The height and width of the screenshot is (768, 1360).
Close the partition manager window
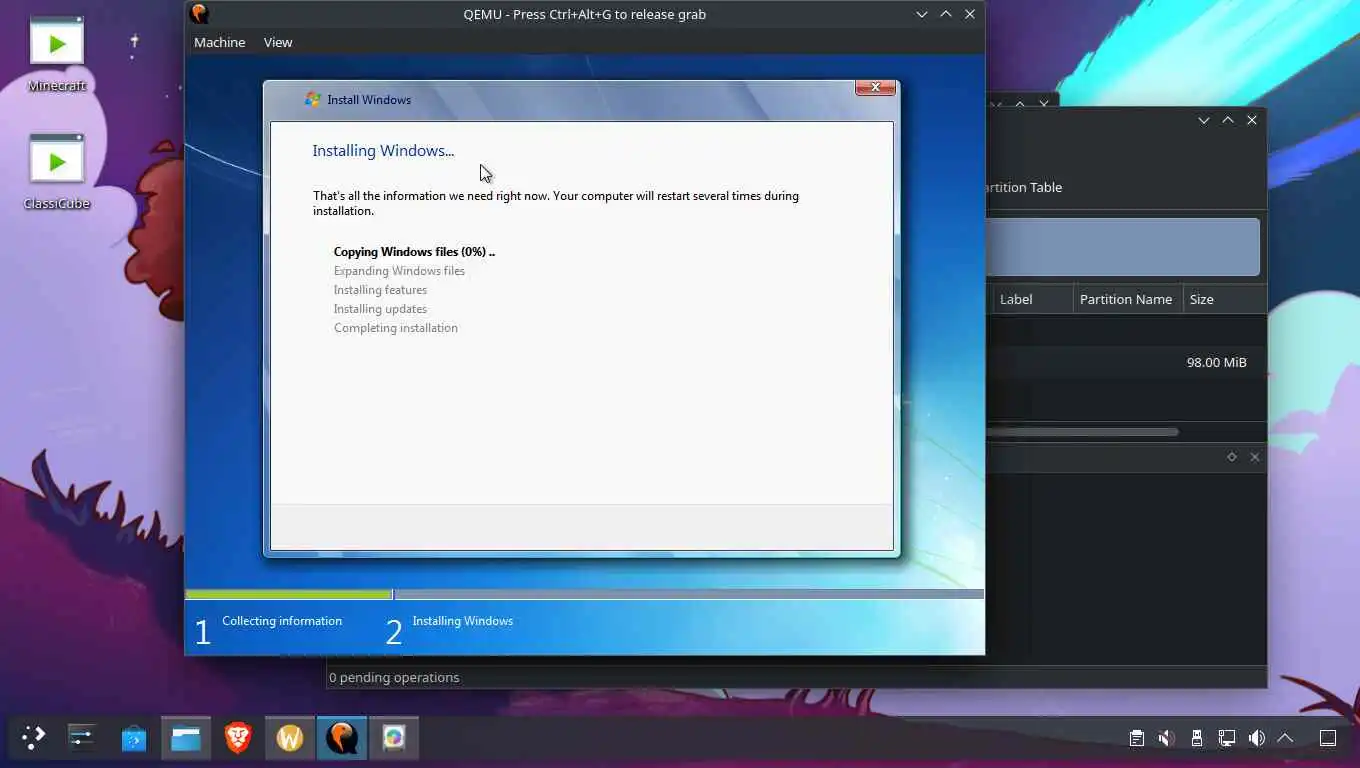1252,120
